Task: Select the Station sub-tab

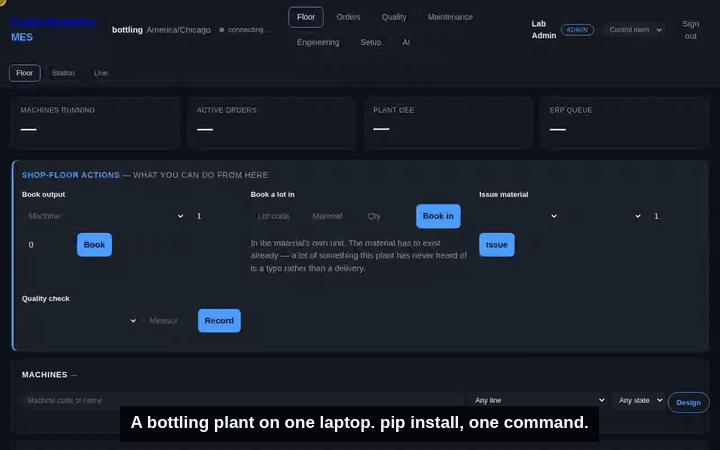Action: click(63, 73)
